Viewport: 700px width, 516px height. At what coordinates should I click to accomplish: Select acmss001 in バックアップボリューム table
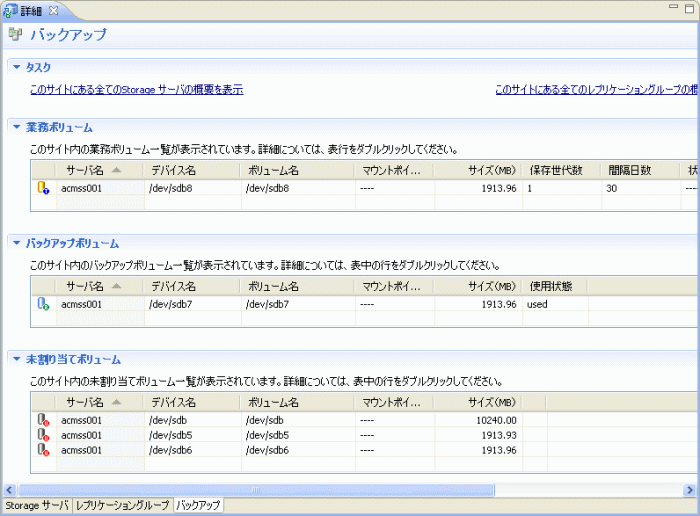click(81, 304)
